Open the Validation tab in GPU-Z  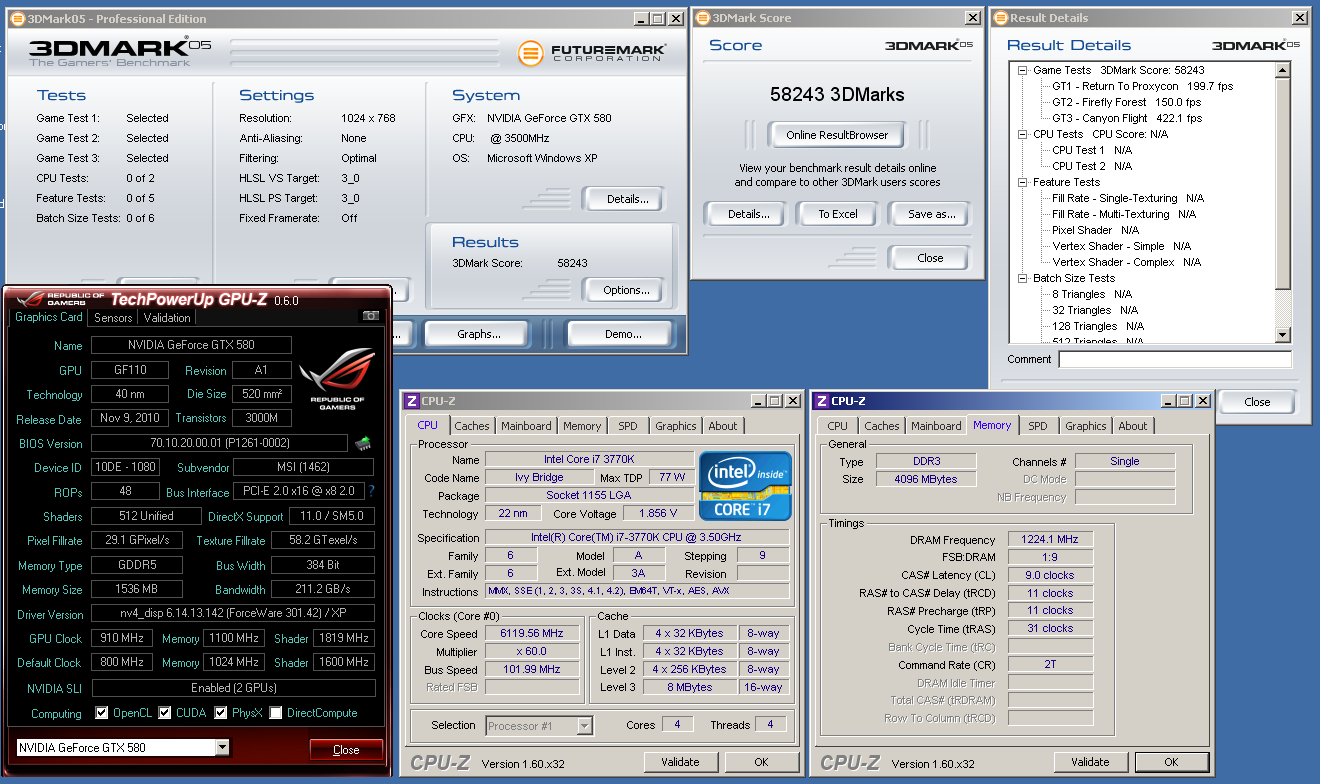tap(167, 318)
